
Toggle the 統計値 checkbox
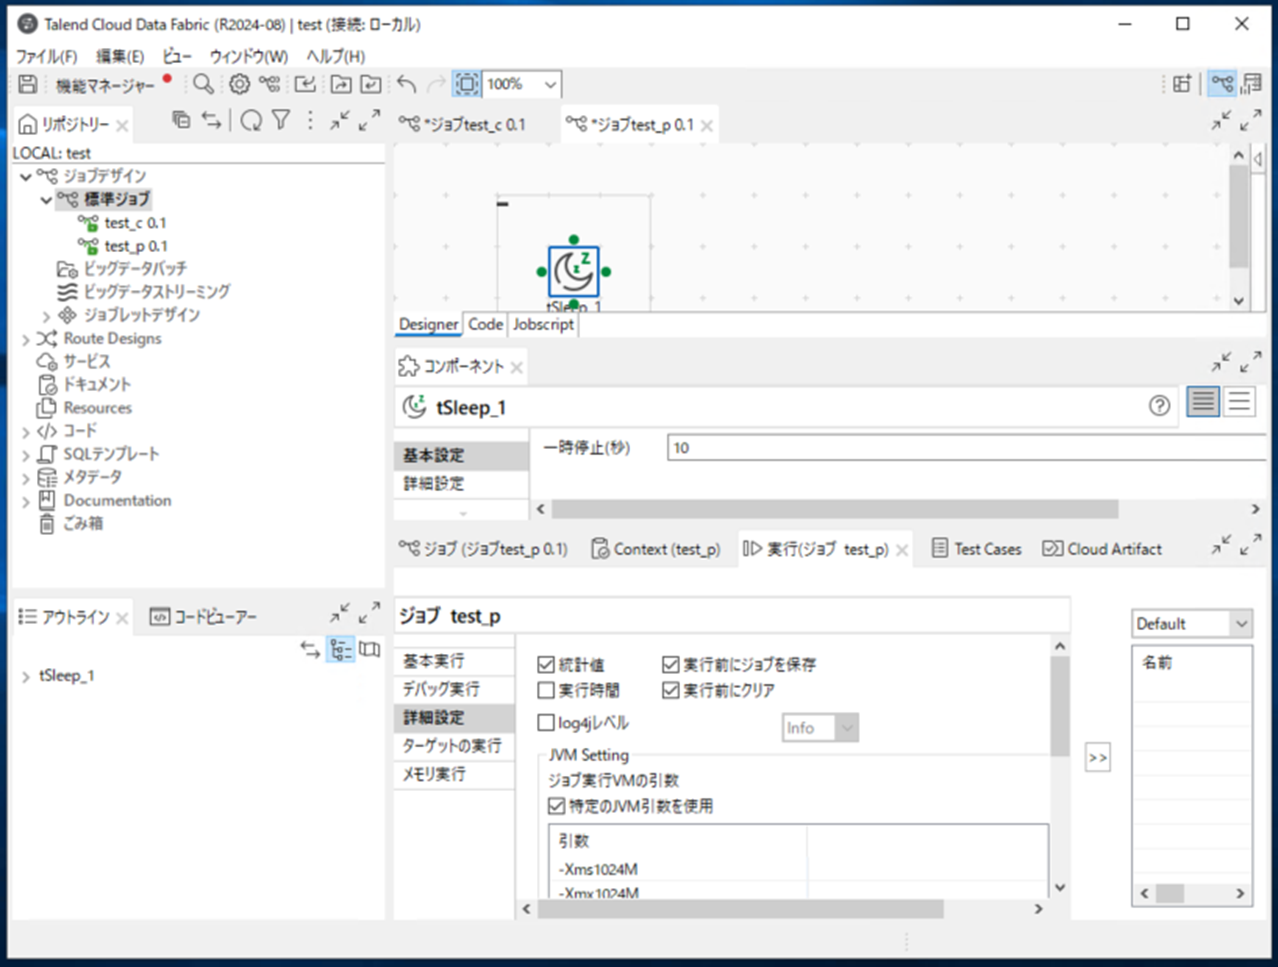point(546,664)
